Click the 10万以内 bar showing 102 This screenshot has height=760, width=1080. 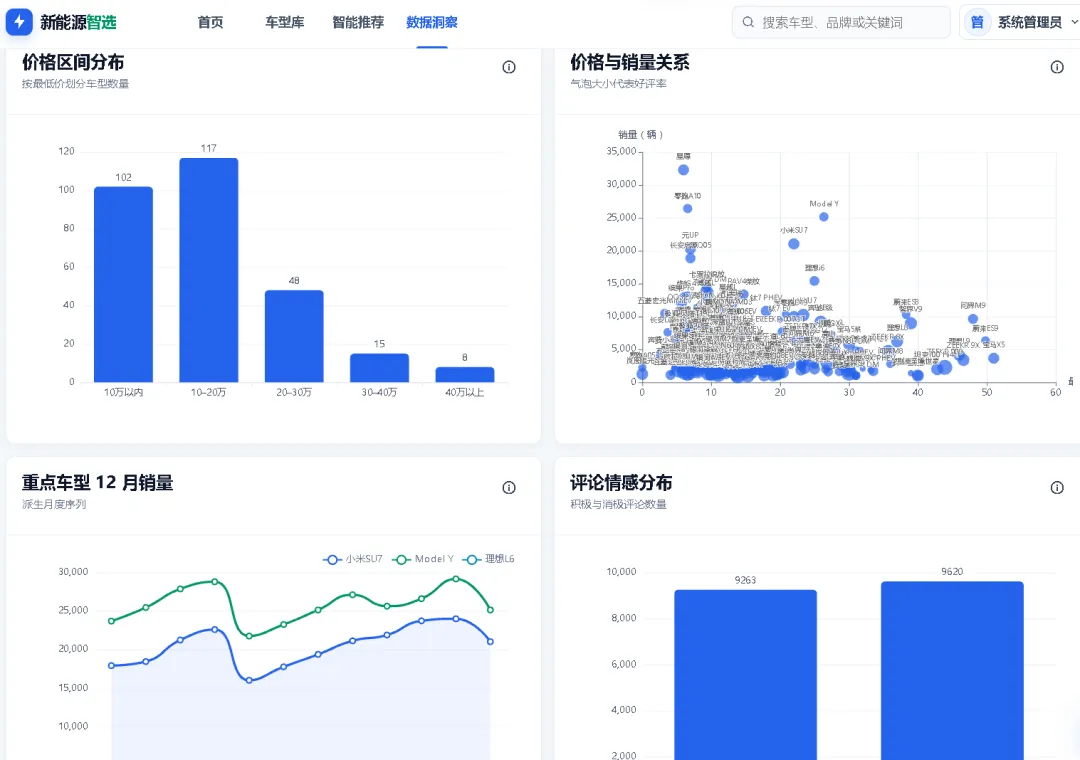click(x=123, y=285)
